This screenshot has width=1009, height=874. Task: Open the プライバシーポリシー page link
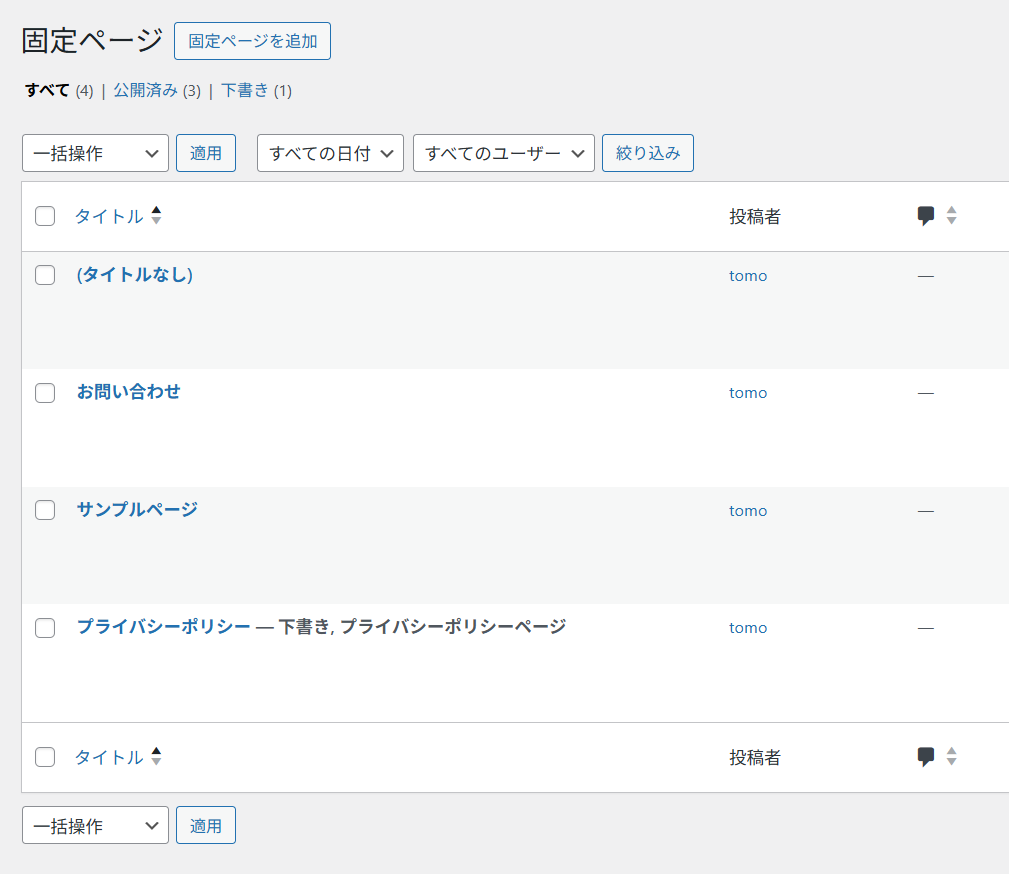[163, 627]
